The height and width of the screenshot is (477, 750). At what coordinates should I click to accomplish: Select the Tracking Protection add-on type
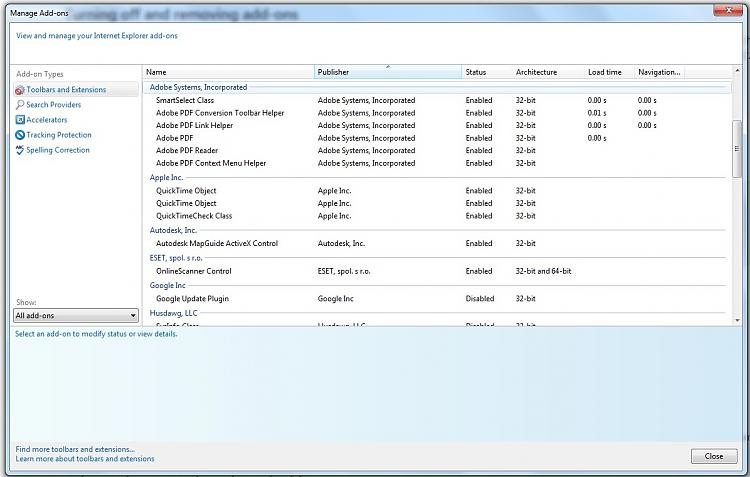tap(59, 135)
